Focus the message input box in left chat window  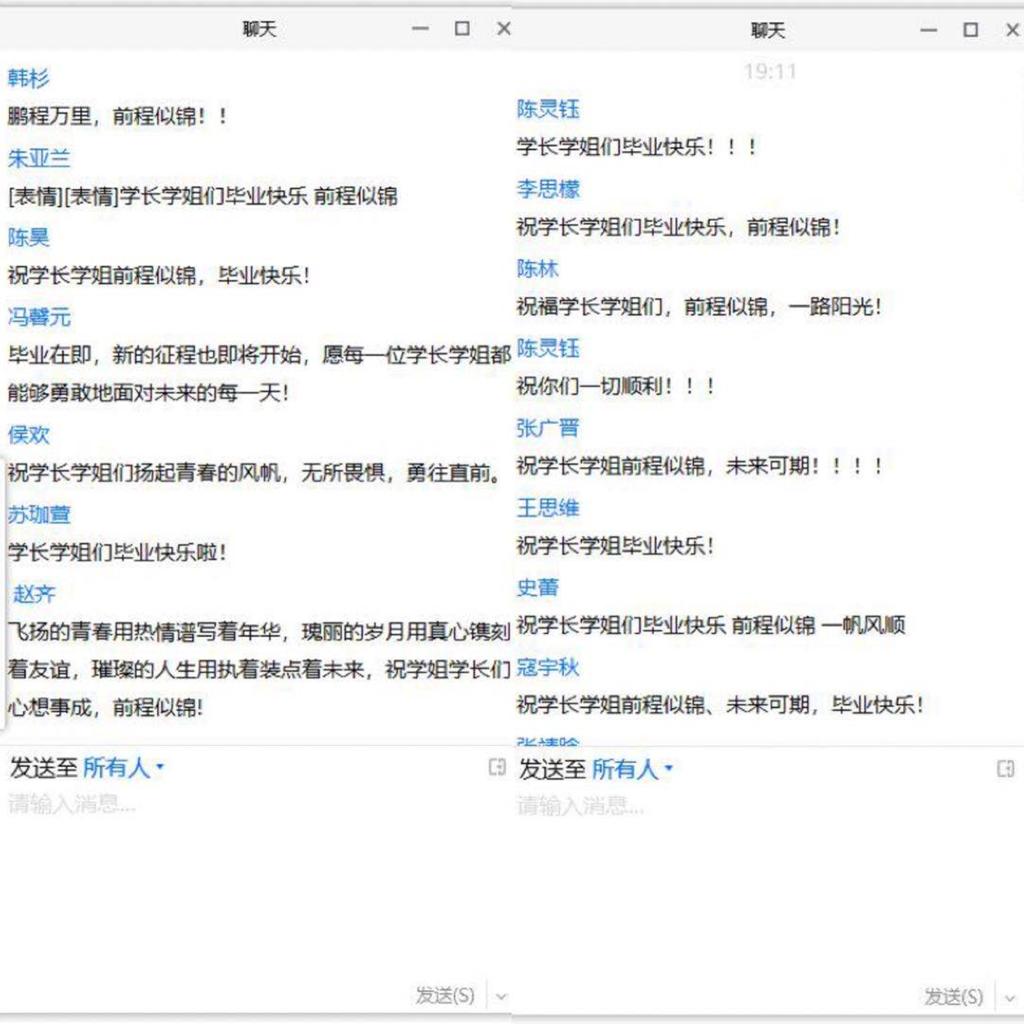pos(255,882)
